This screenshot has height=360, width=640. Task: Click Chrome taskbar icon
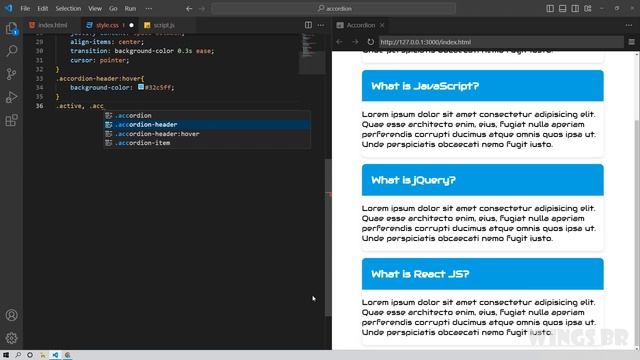(67, 355)
